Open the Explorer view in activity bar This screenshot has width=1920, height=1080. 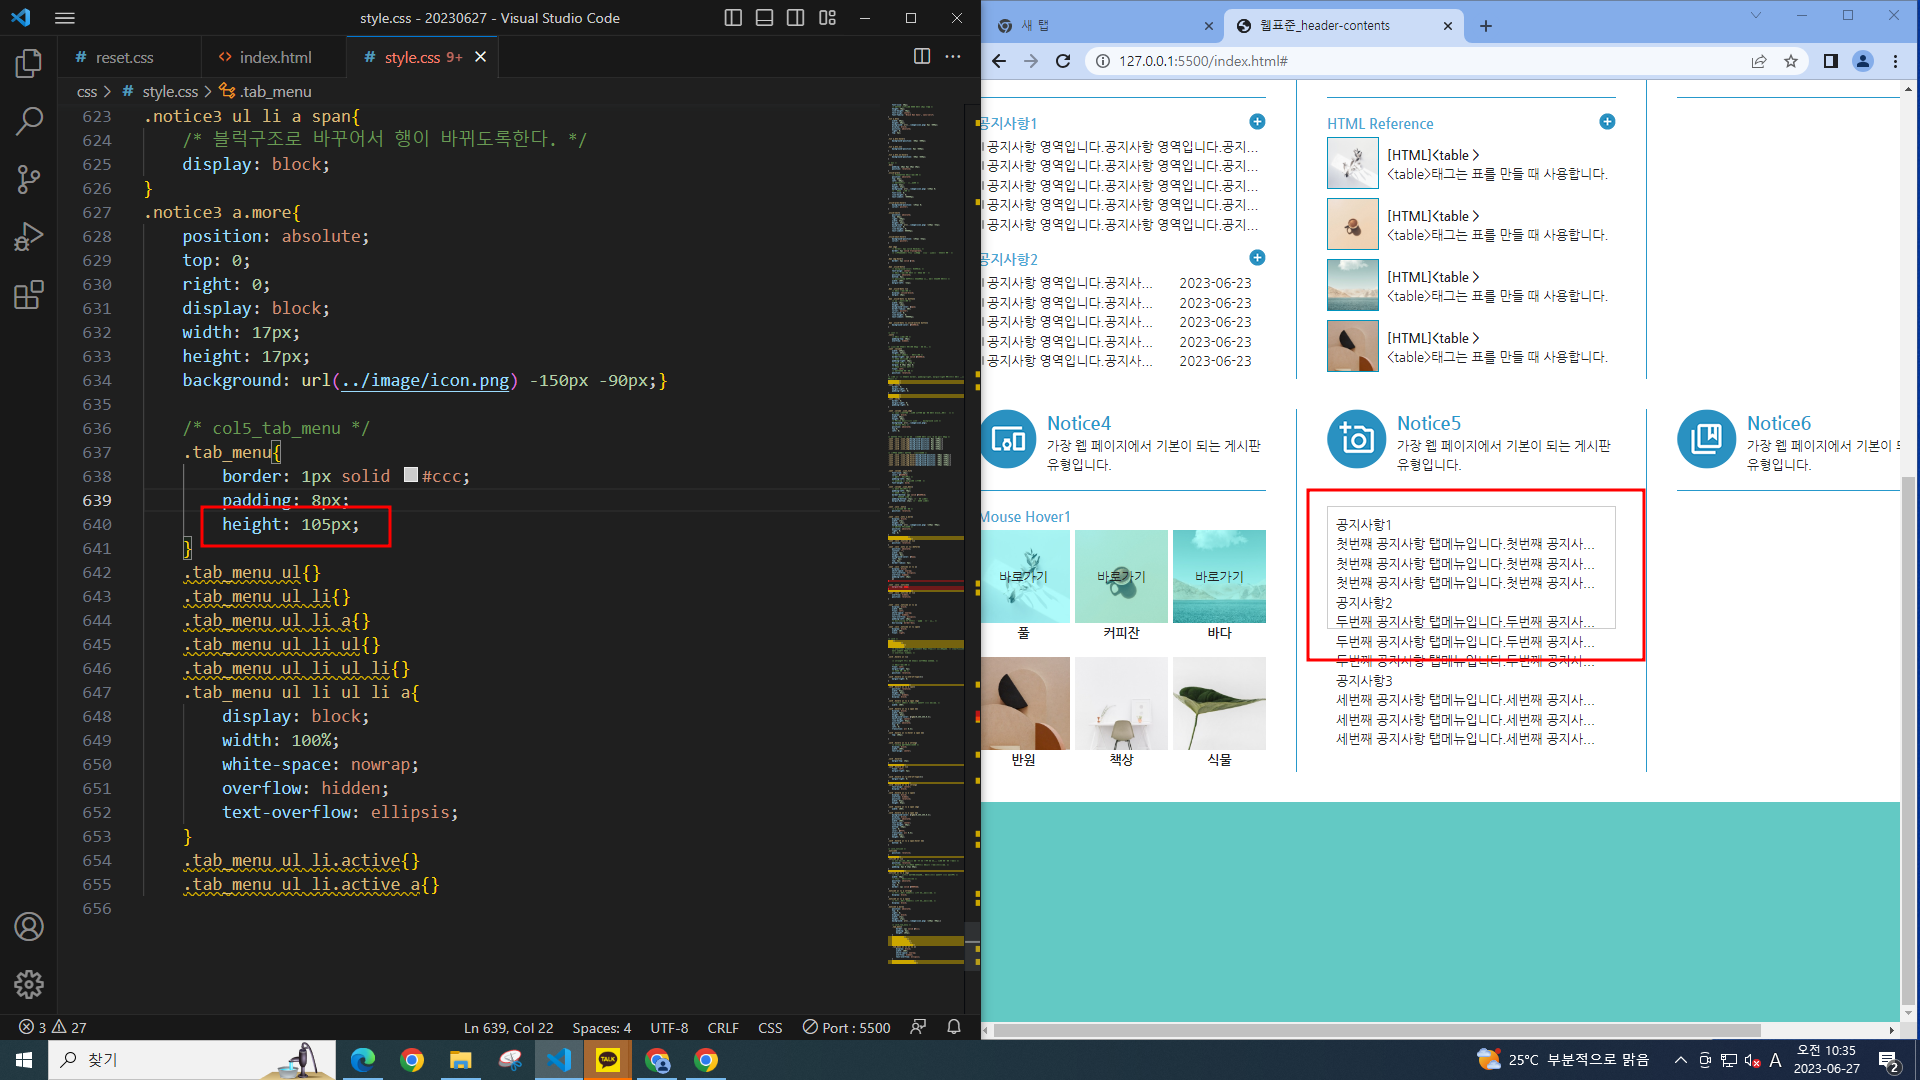tap(29, 64)
